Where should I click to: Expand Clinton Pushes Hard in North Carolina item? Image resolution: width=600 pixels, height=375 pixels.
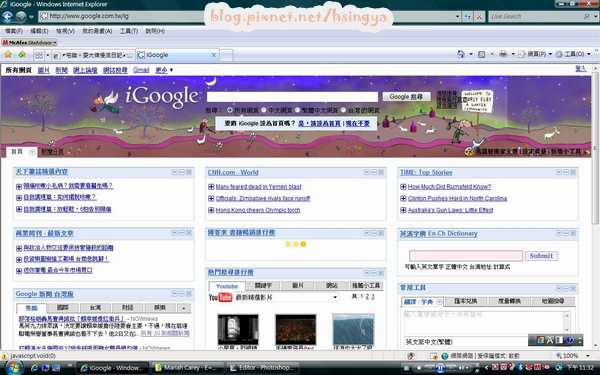[403, 199]
